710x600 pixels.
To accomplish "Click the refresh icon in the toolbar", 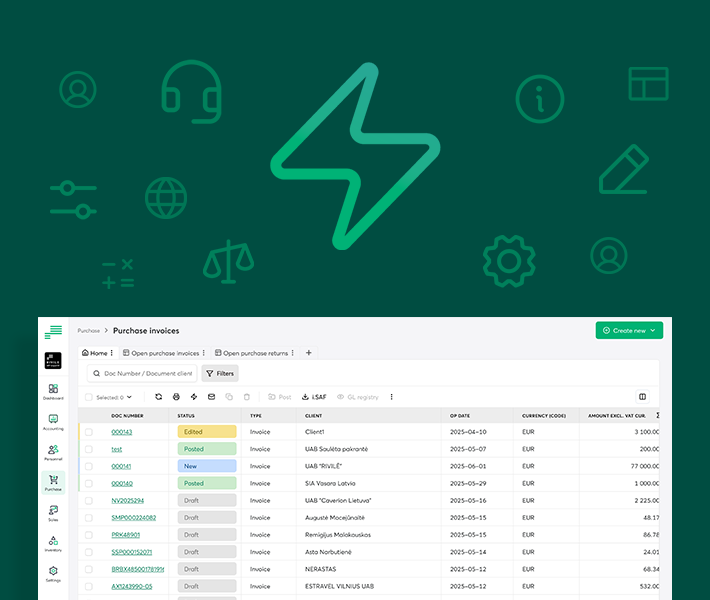I will (158, 397).
